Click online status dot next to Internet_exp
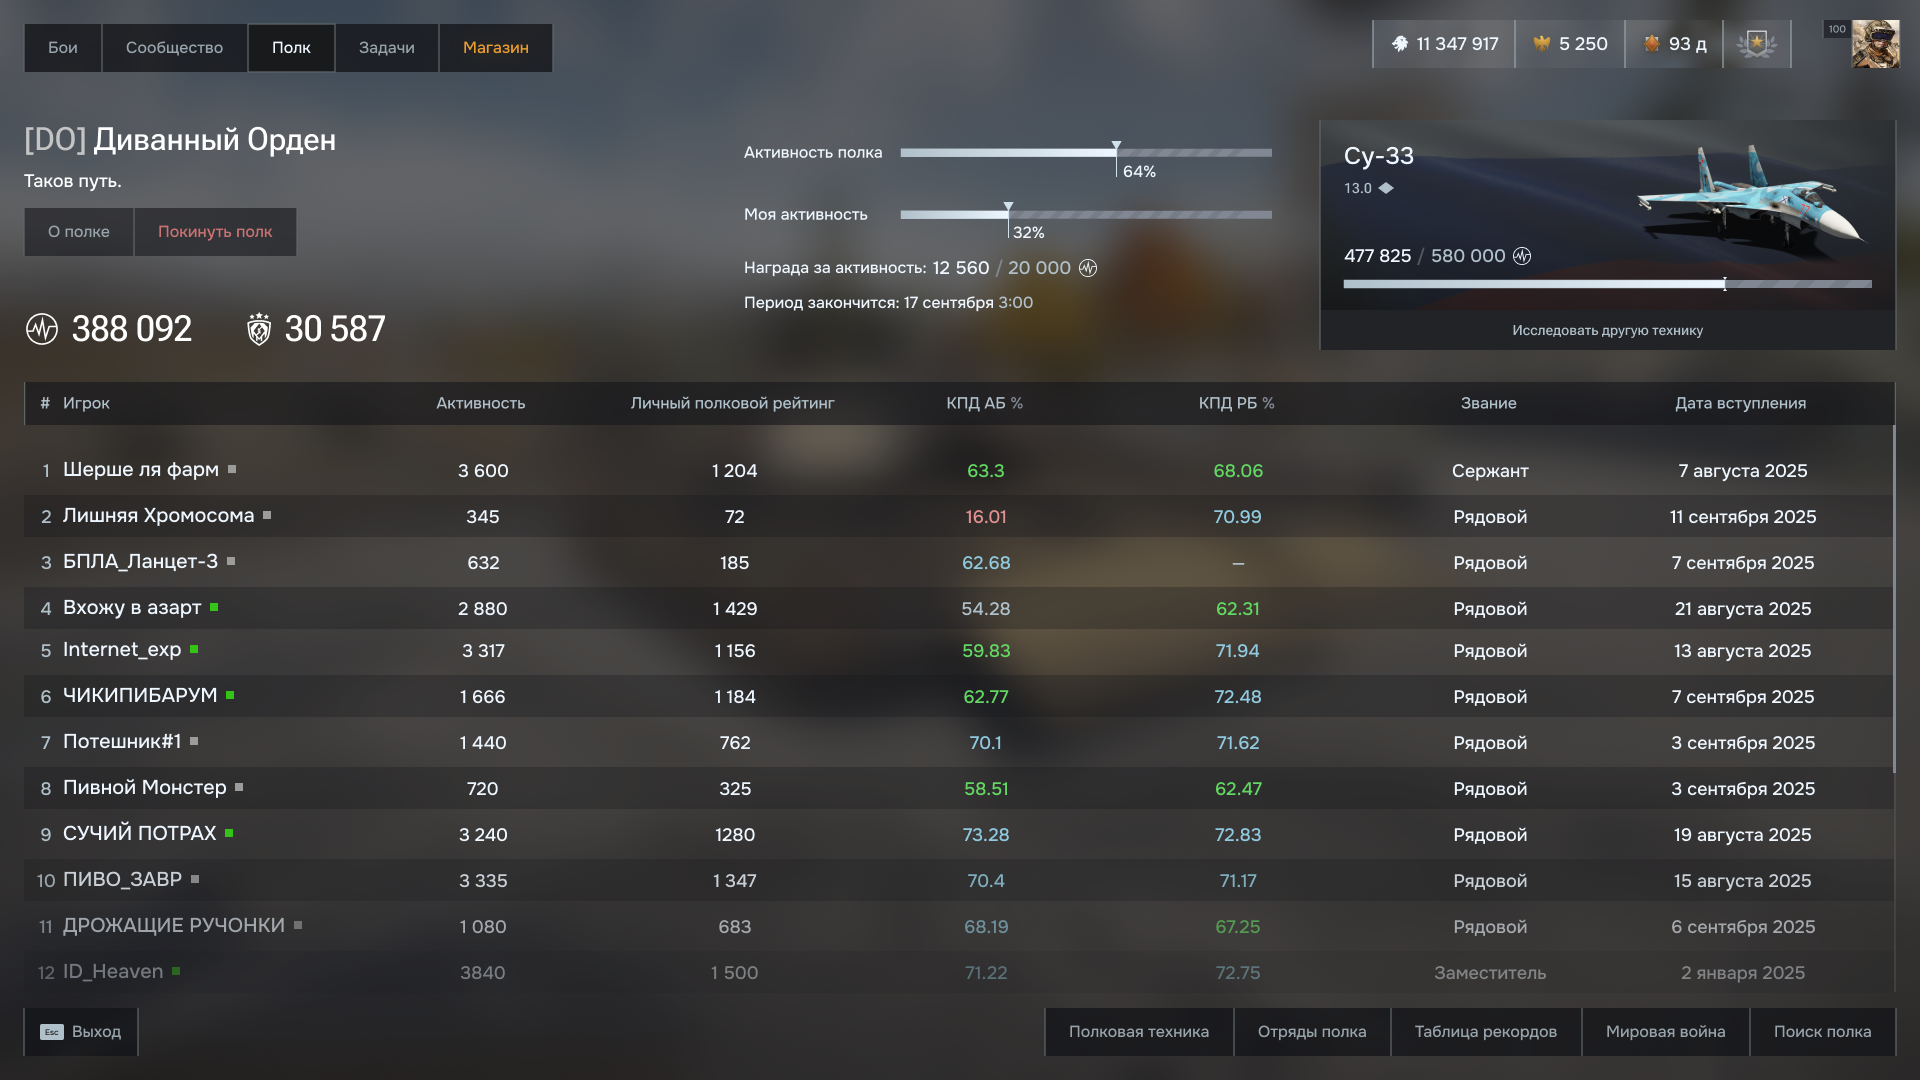Viewport: 1920px width, 1080px height. [194, 650]
